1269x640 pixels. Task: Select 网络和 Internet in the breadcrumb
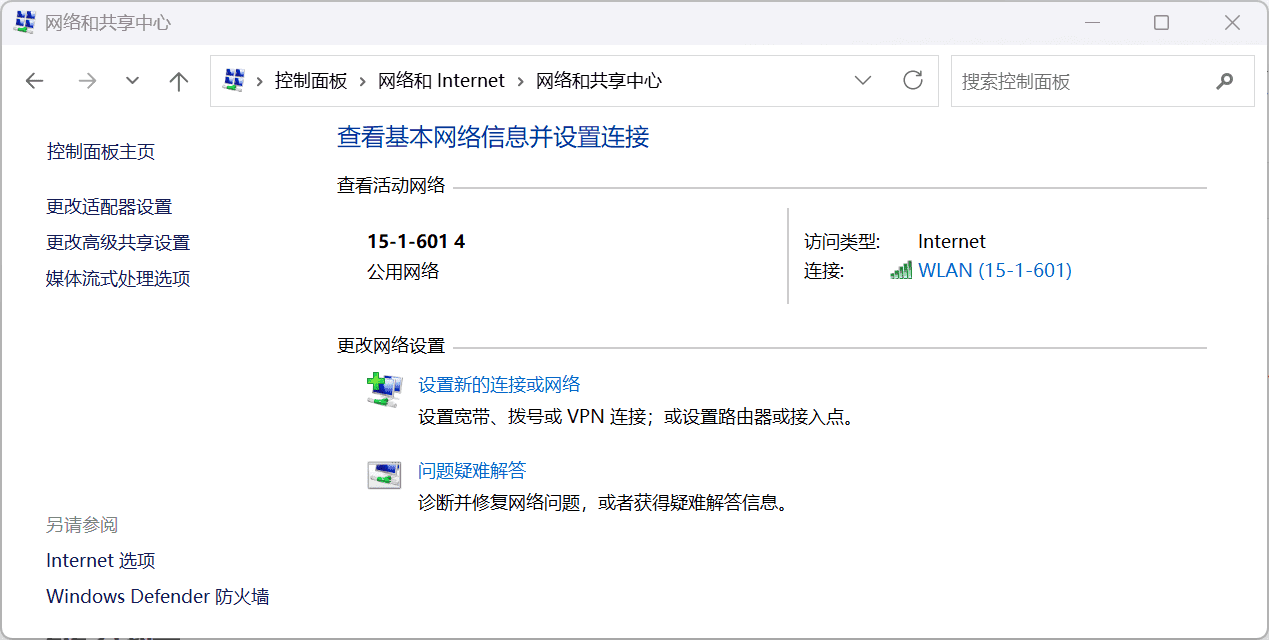point(441,81)
